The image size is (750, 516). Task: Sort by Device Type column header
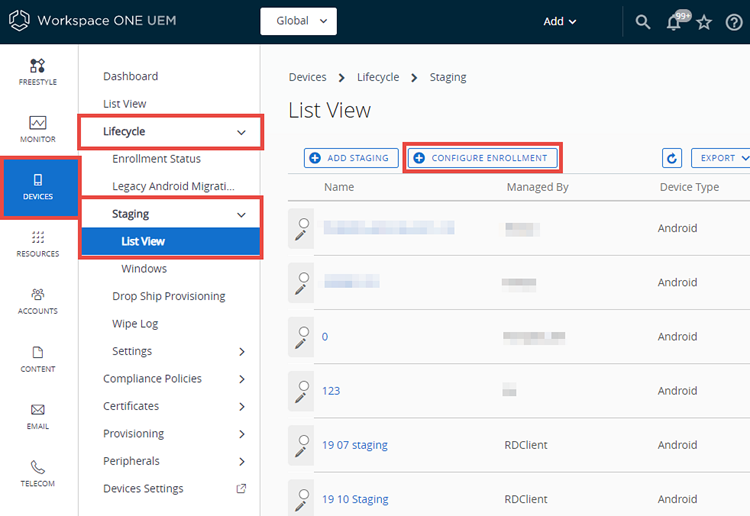689,187
